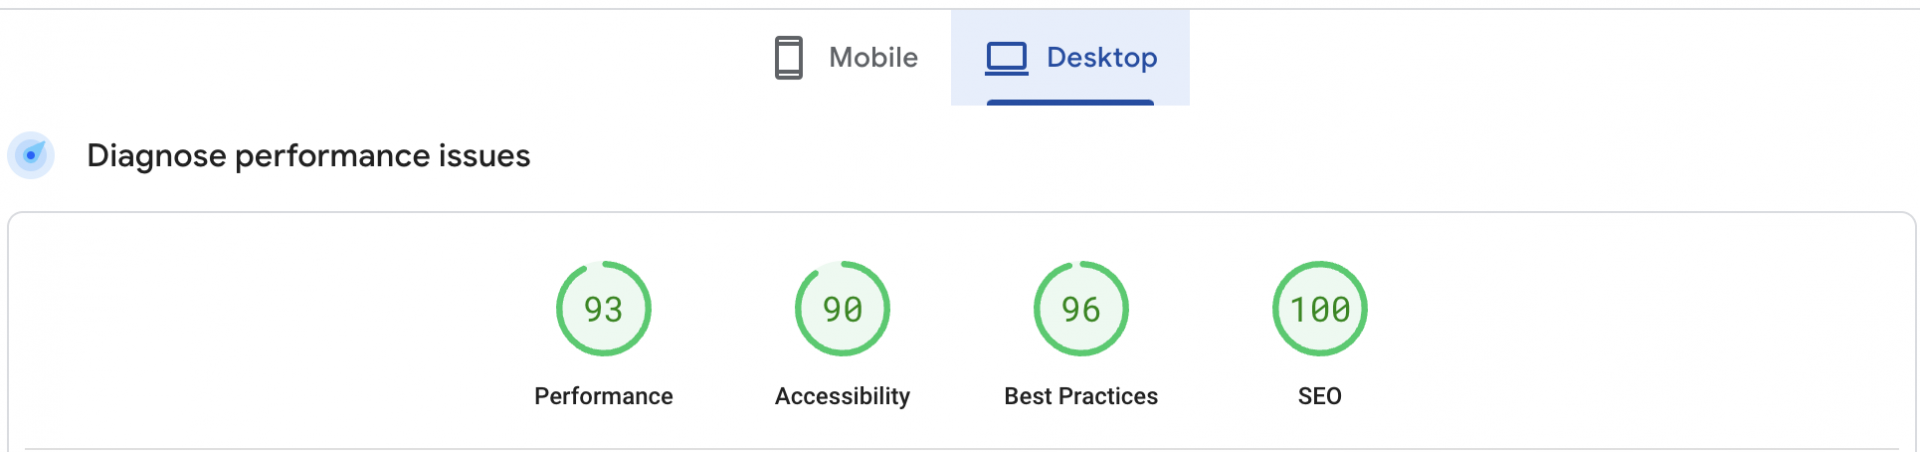Viewport: 1920px width, 452px height.
Task: Open the SEO gauge ring
Action: coord(1320,309)
